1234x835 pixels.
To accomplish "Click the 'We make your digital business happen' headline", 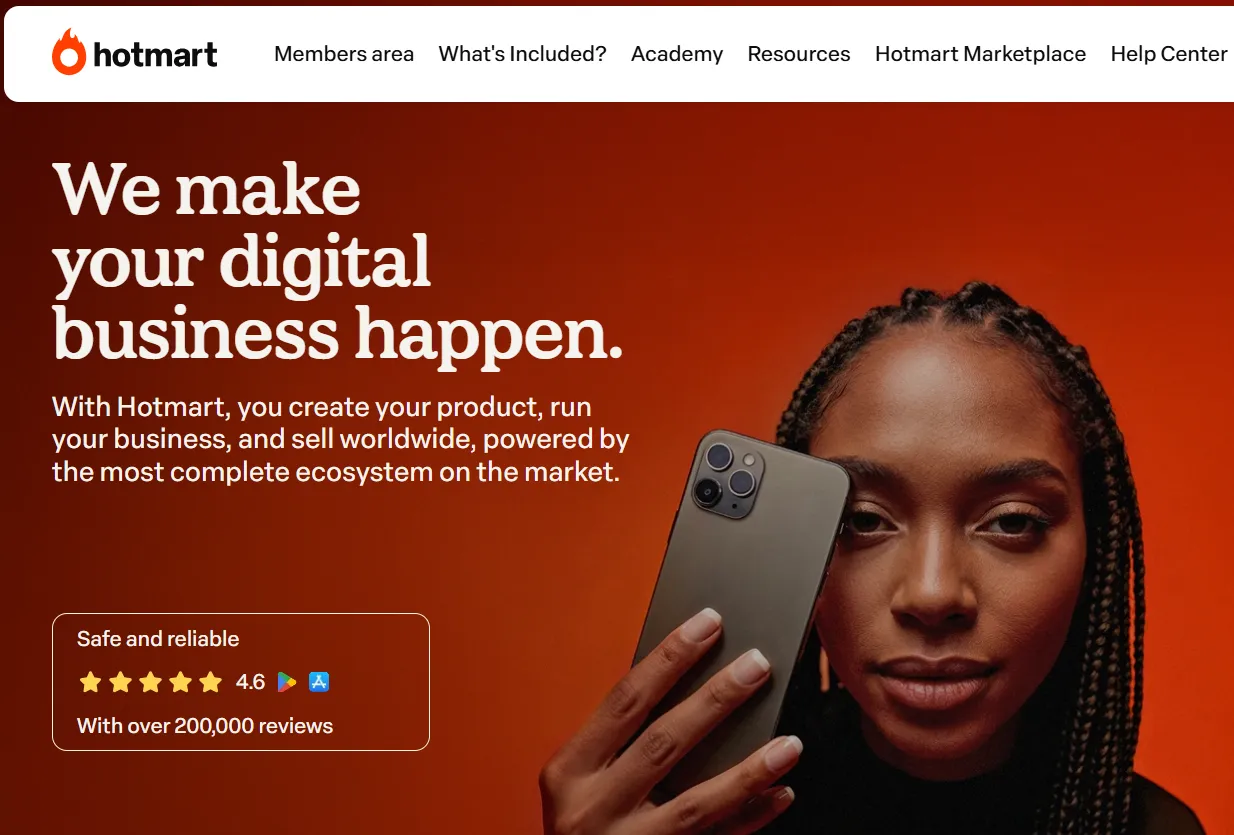I will point(338,262).
